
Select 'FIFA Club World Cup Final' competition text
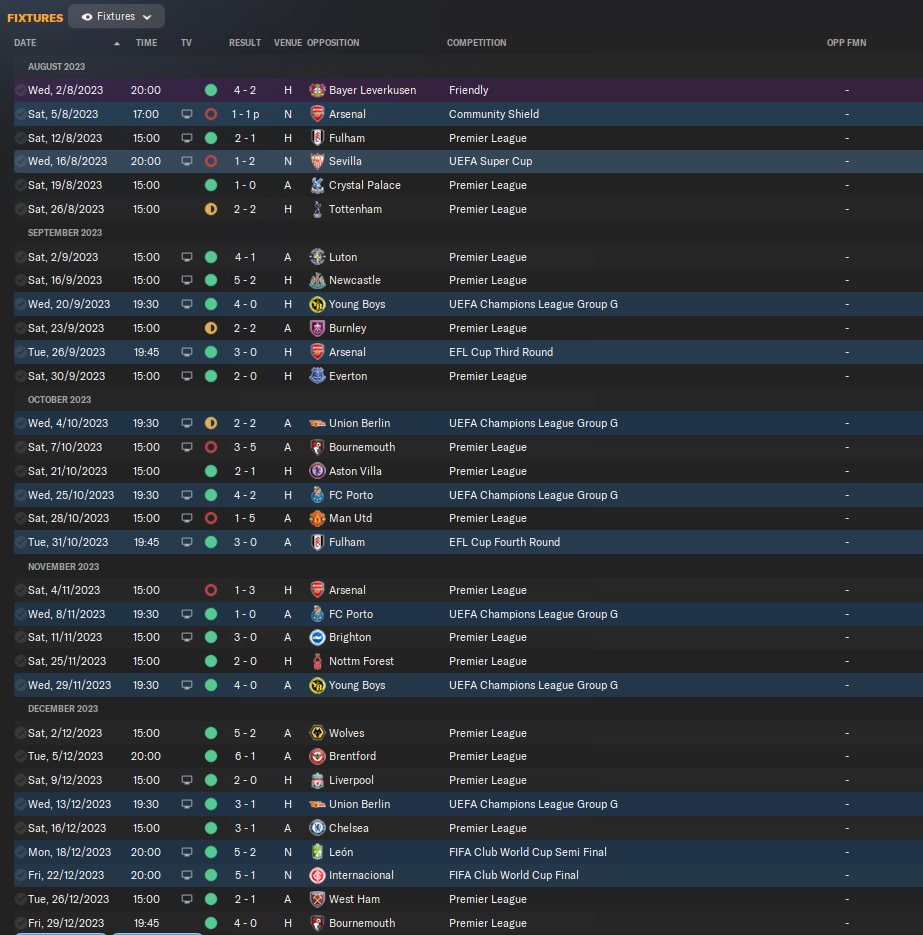(x=513, y=875)
